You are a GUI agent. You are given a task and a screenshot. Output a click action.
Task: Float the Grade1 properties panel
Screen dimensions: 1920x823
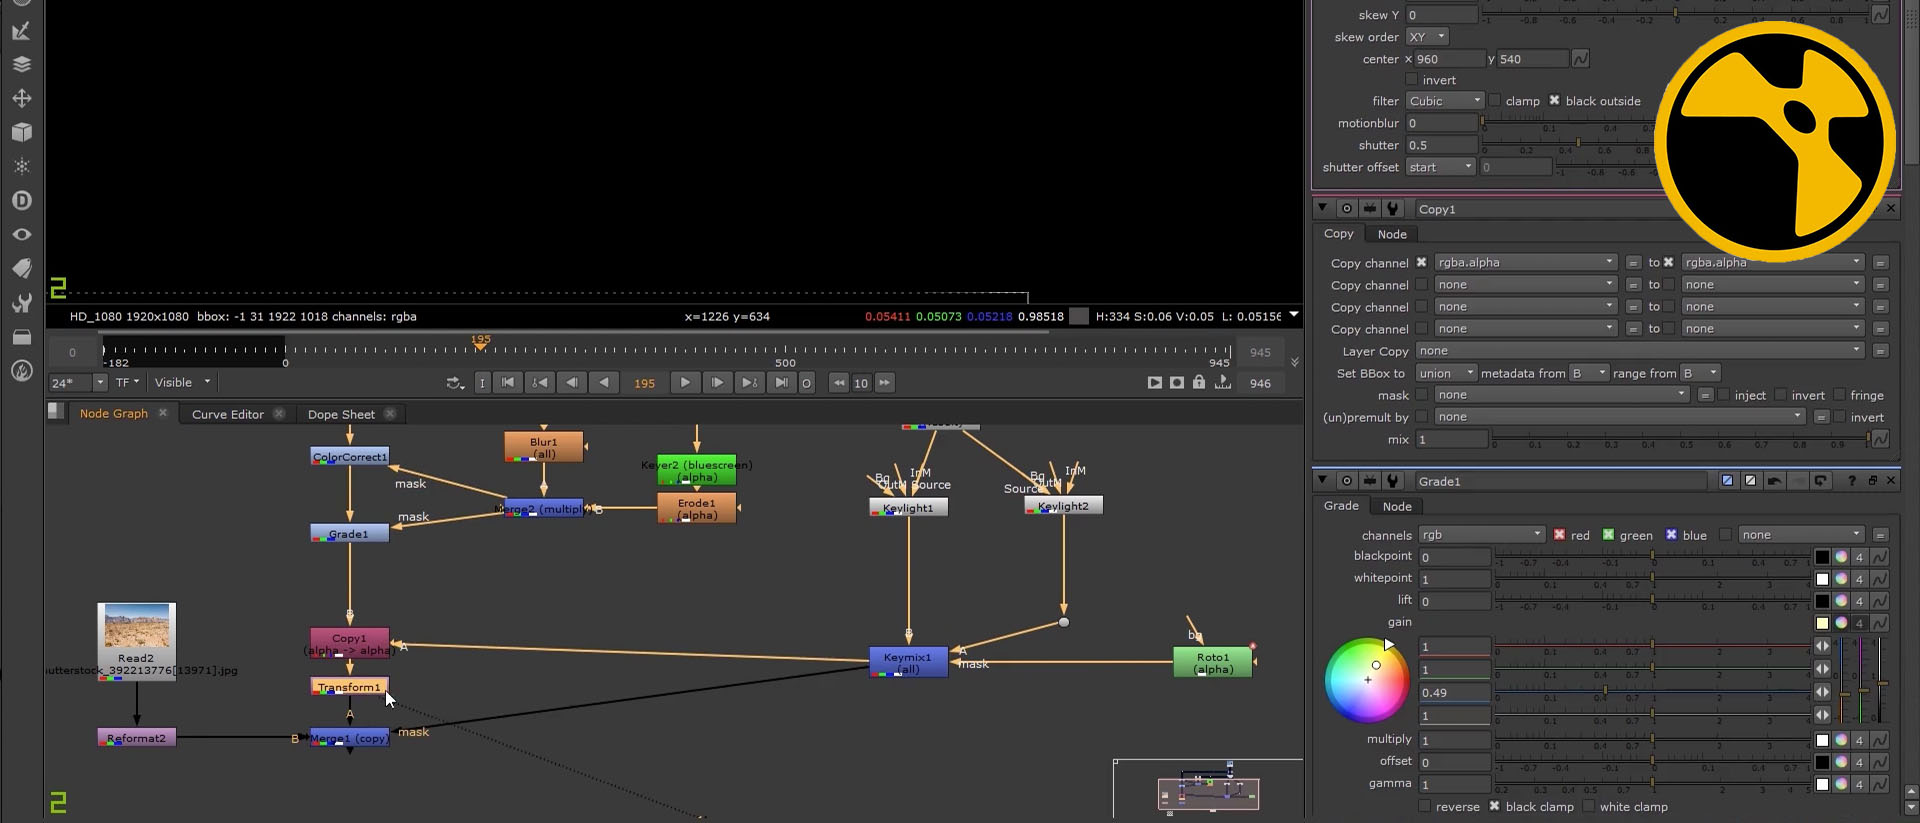tap(1872, 481)
